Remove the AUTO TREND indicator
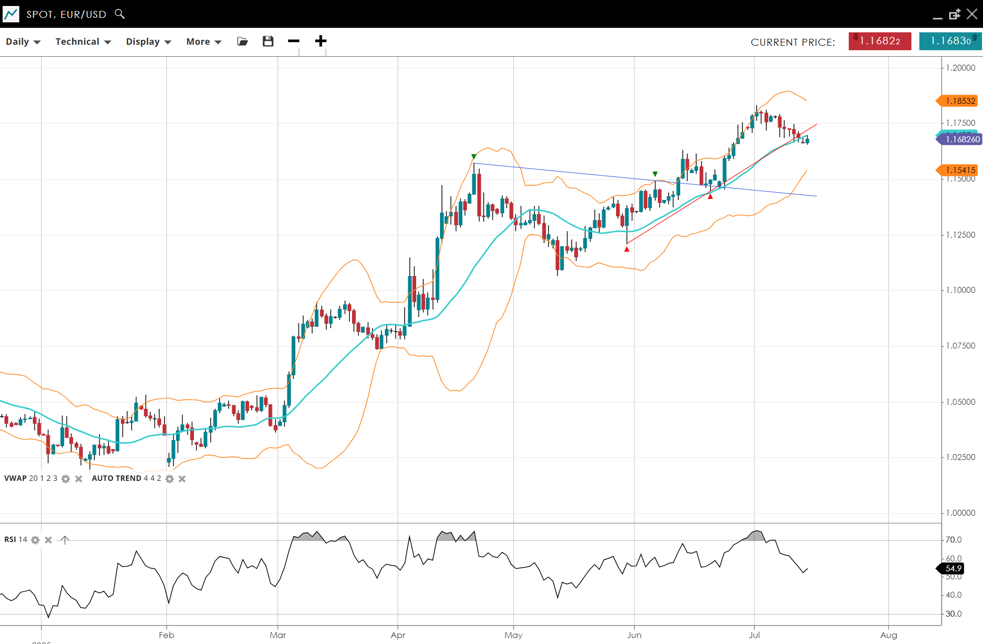983x644 pixels. (x=182, y=479)
